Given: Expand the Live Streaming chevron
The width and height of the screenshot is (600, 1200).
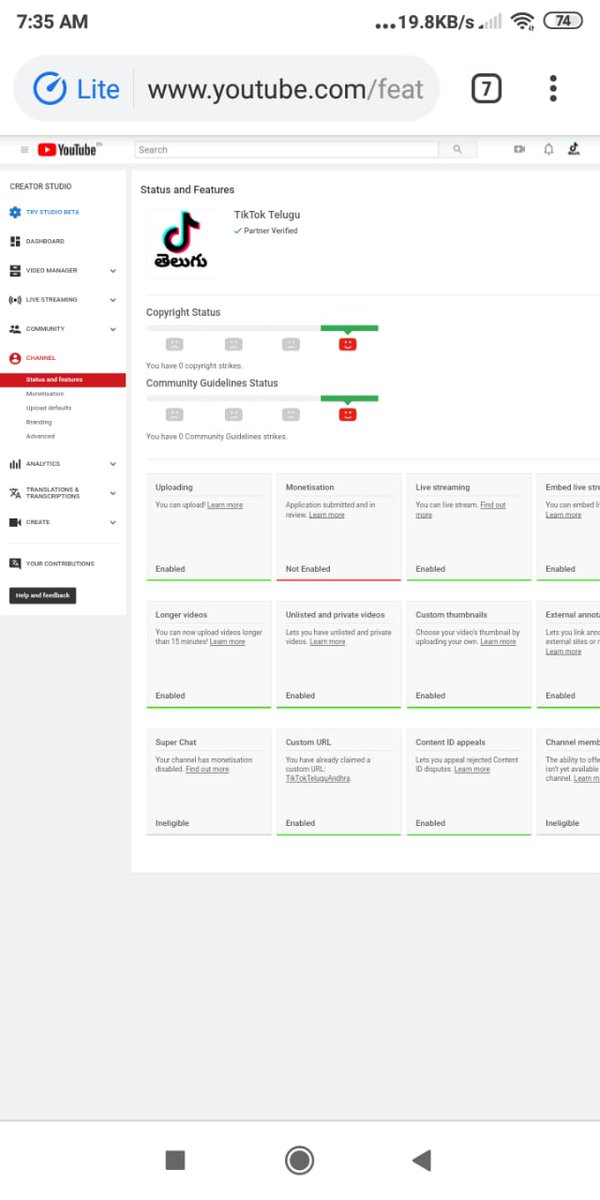Looking at the screenshot, I should pyautogui.click(x=113, y=299).
